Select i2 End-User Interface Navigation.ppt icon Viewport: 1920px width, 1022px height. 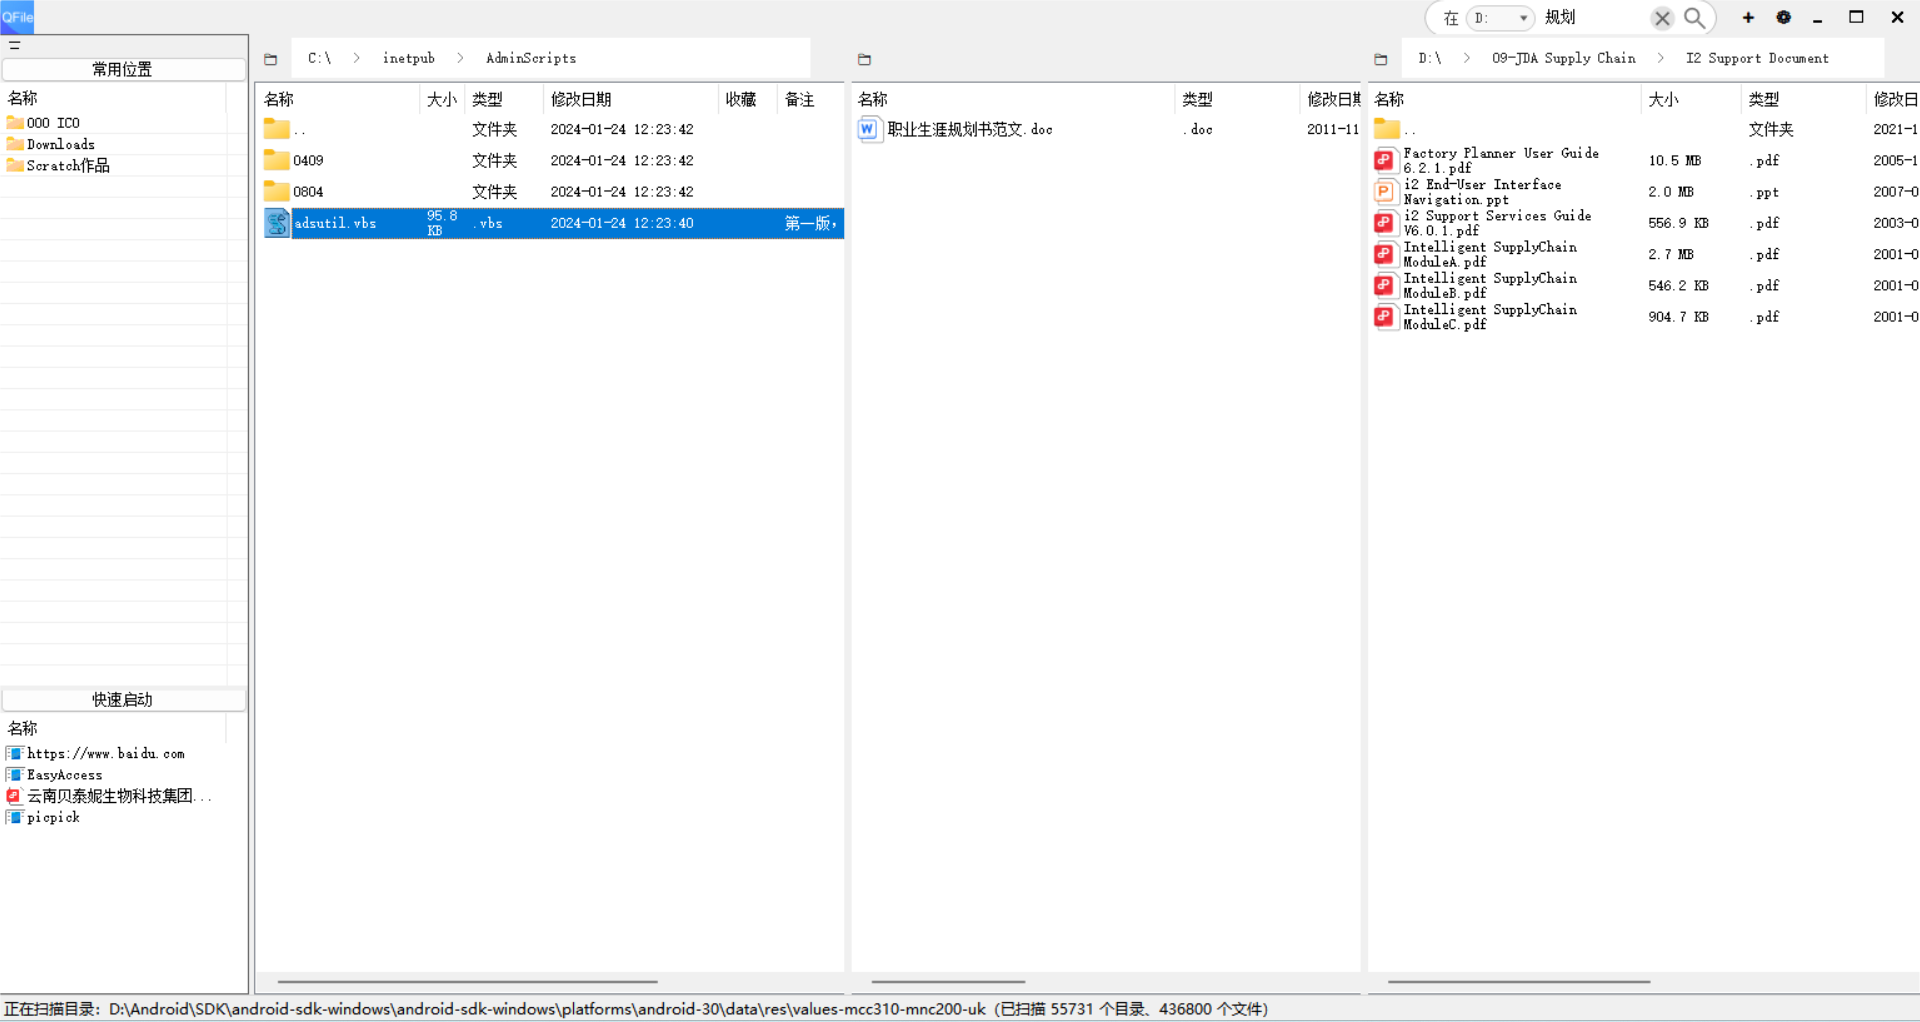[x=1385, y=191]
